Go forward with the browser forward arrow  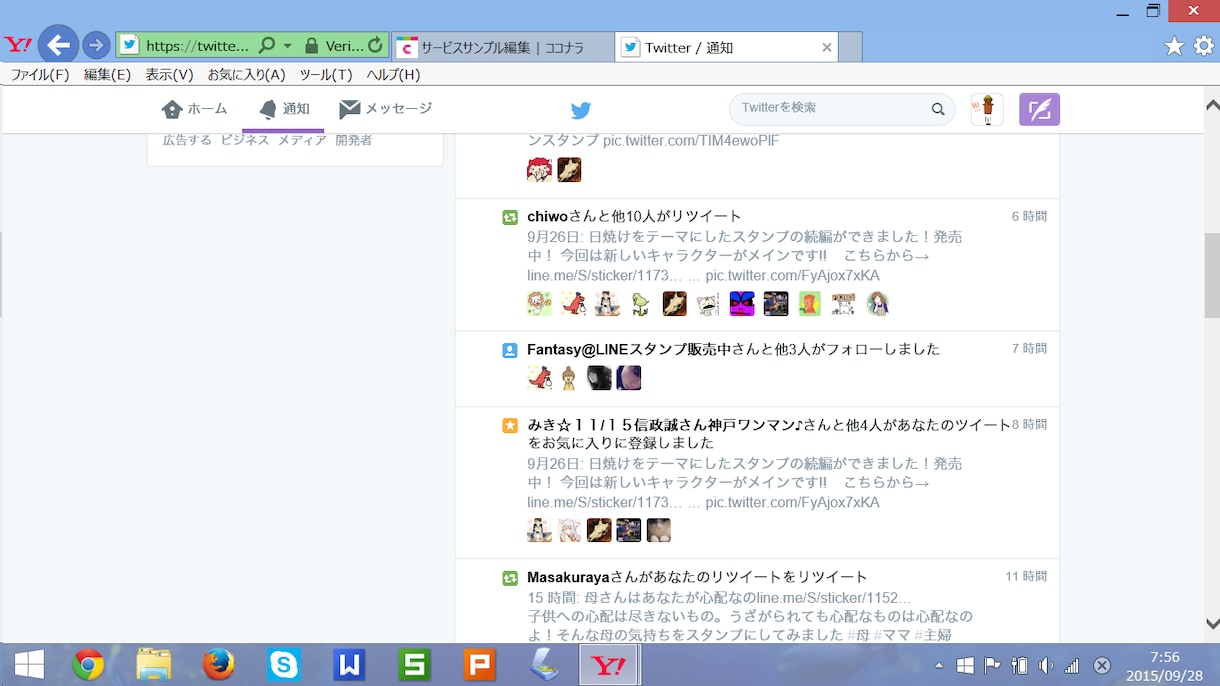pyautogui.click(x=96, y=45)
